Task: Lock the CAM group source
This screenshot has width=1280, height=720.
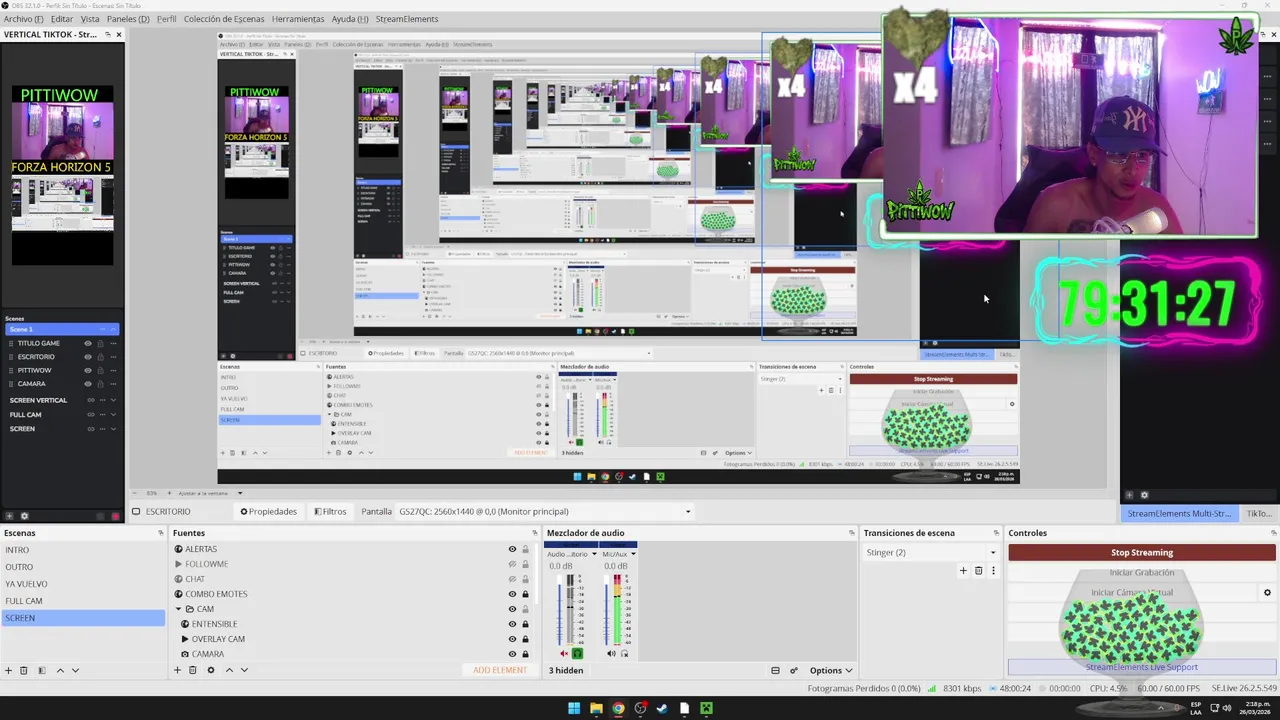Action: point(525,609)
